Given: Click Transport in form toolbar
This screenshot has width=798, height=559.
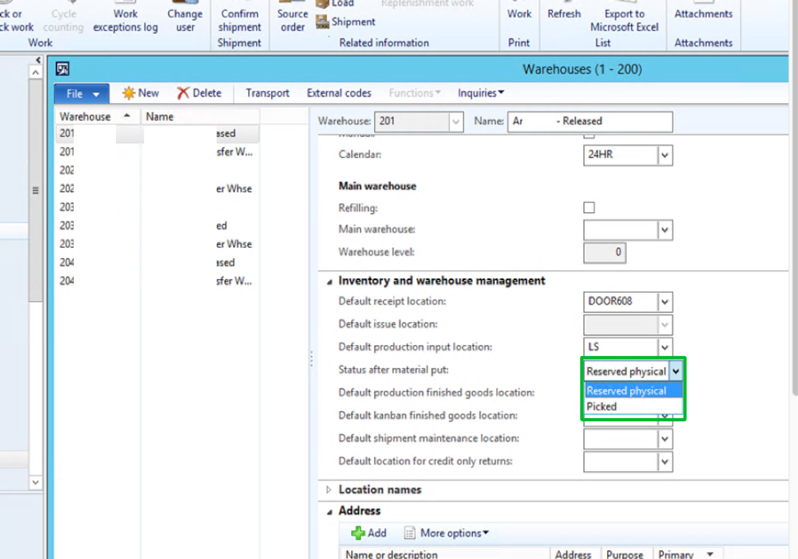Looking at the screenshot, I should coord(267,93).
